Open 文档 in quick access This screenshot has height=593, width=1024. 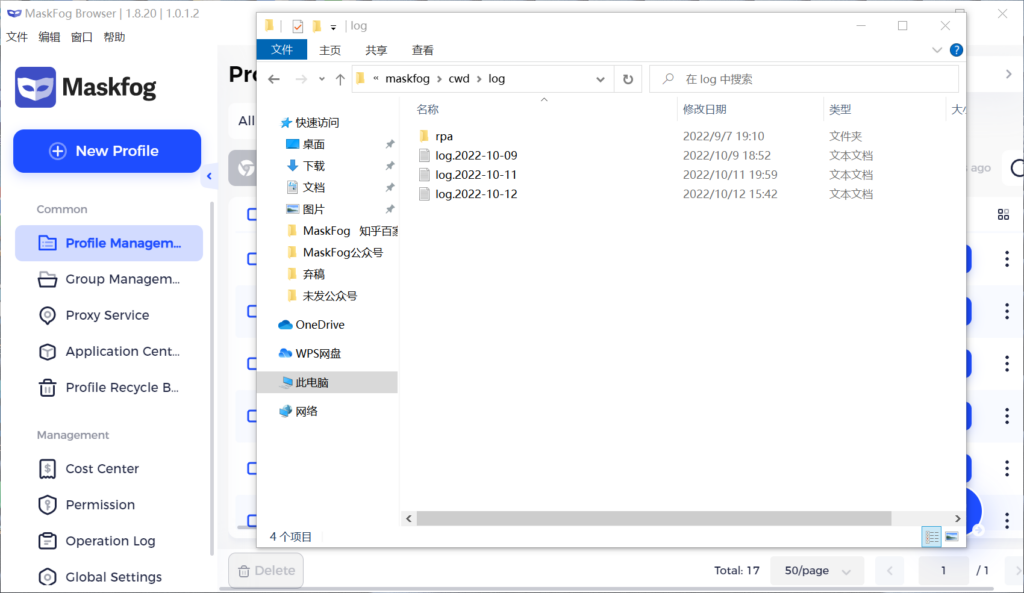(x=313, y=187)
